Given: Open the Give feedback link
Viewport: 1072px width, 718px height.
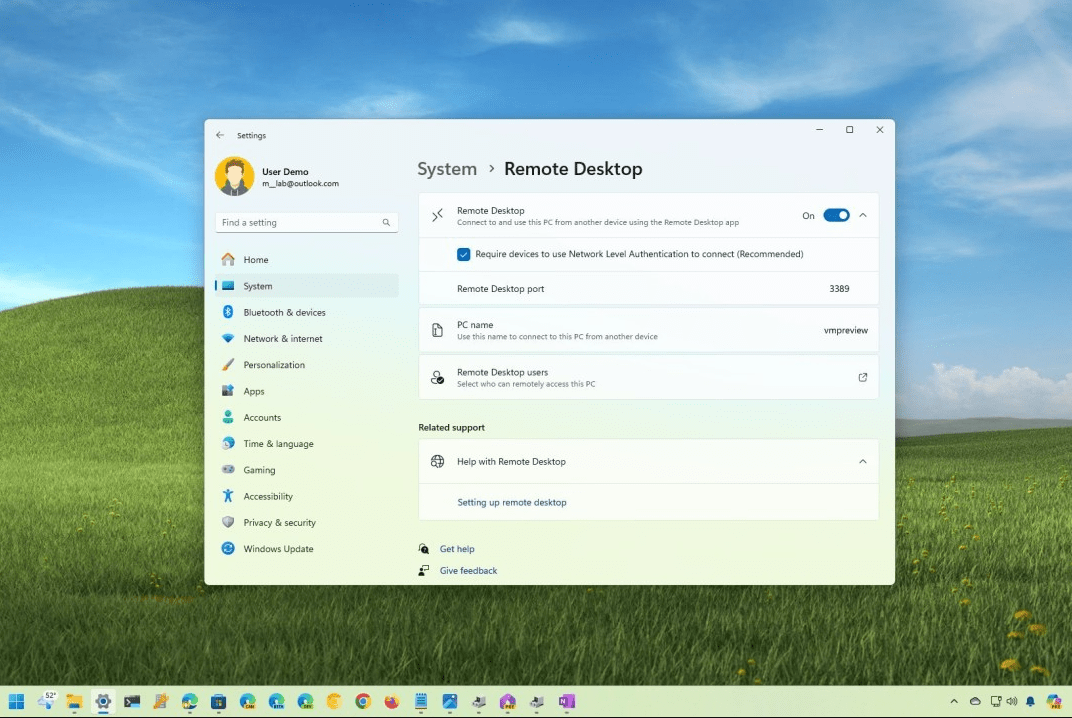Looking at the screenshot, I should click(x=468, y=571).
